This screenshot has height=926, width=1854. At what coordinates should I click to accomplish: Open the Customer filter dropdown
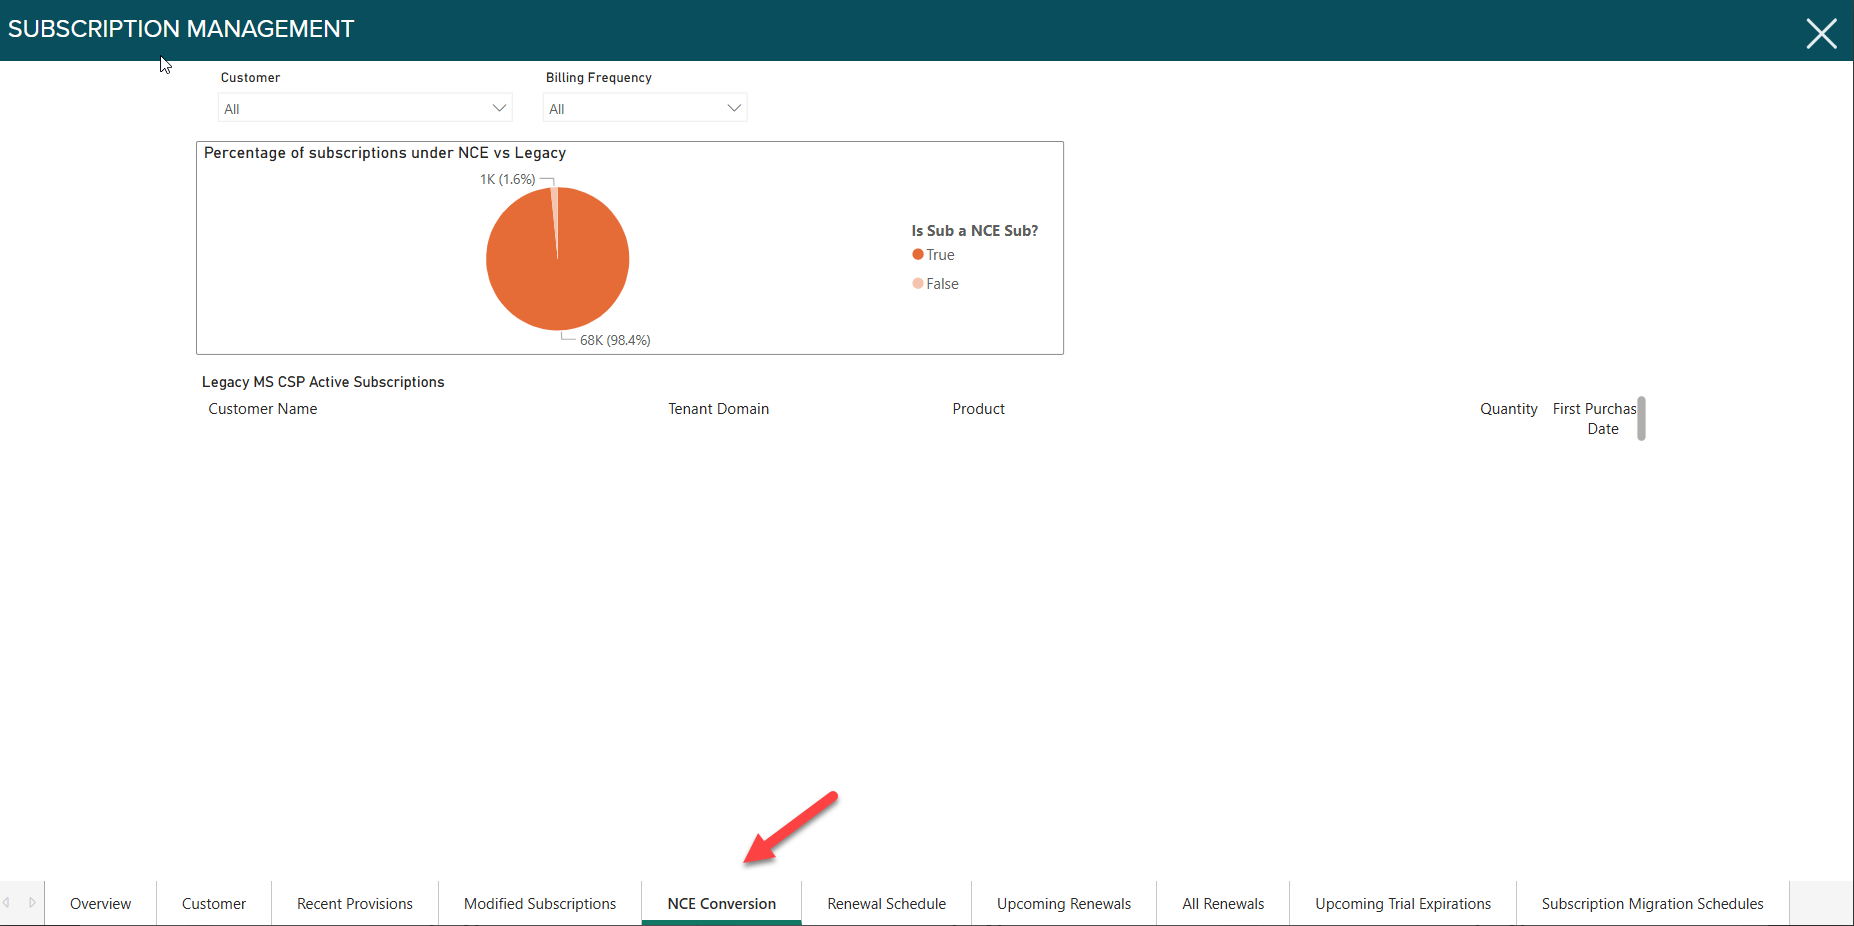pyautogui.click(x=364, y=107)
